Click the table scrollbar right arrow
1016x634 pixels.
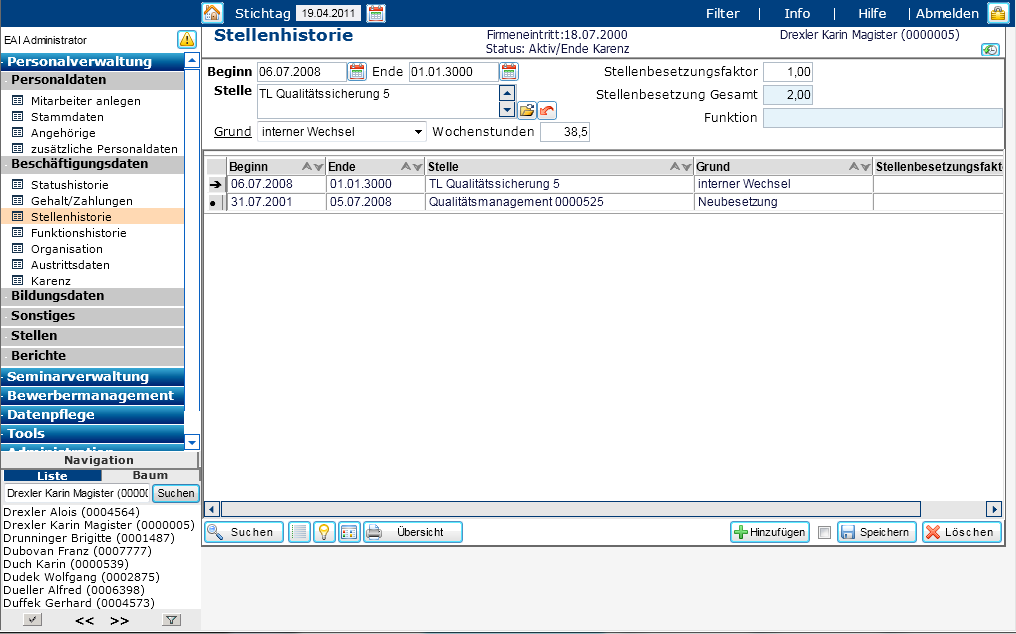click(994, 509)
